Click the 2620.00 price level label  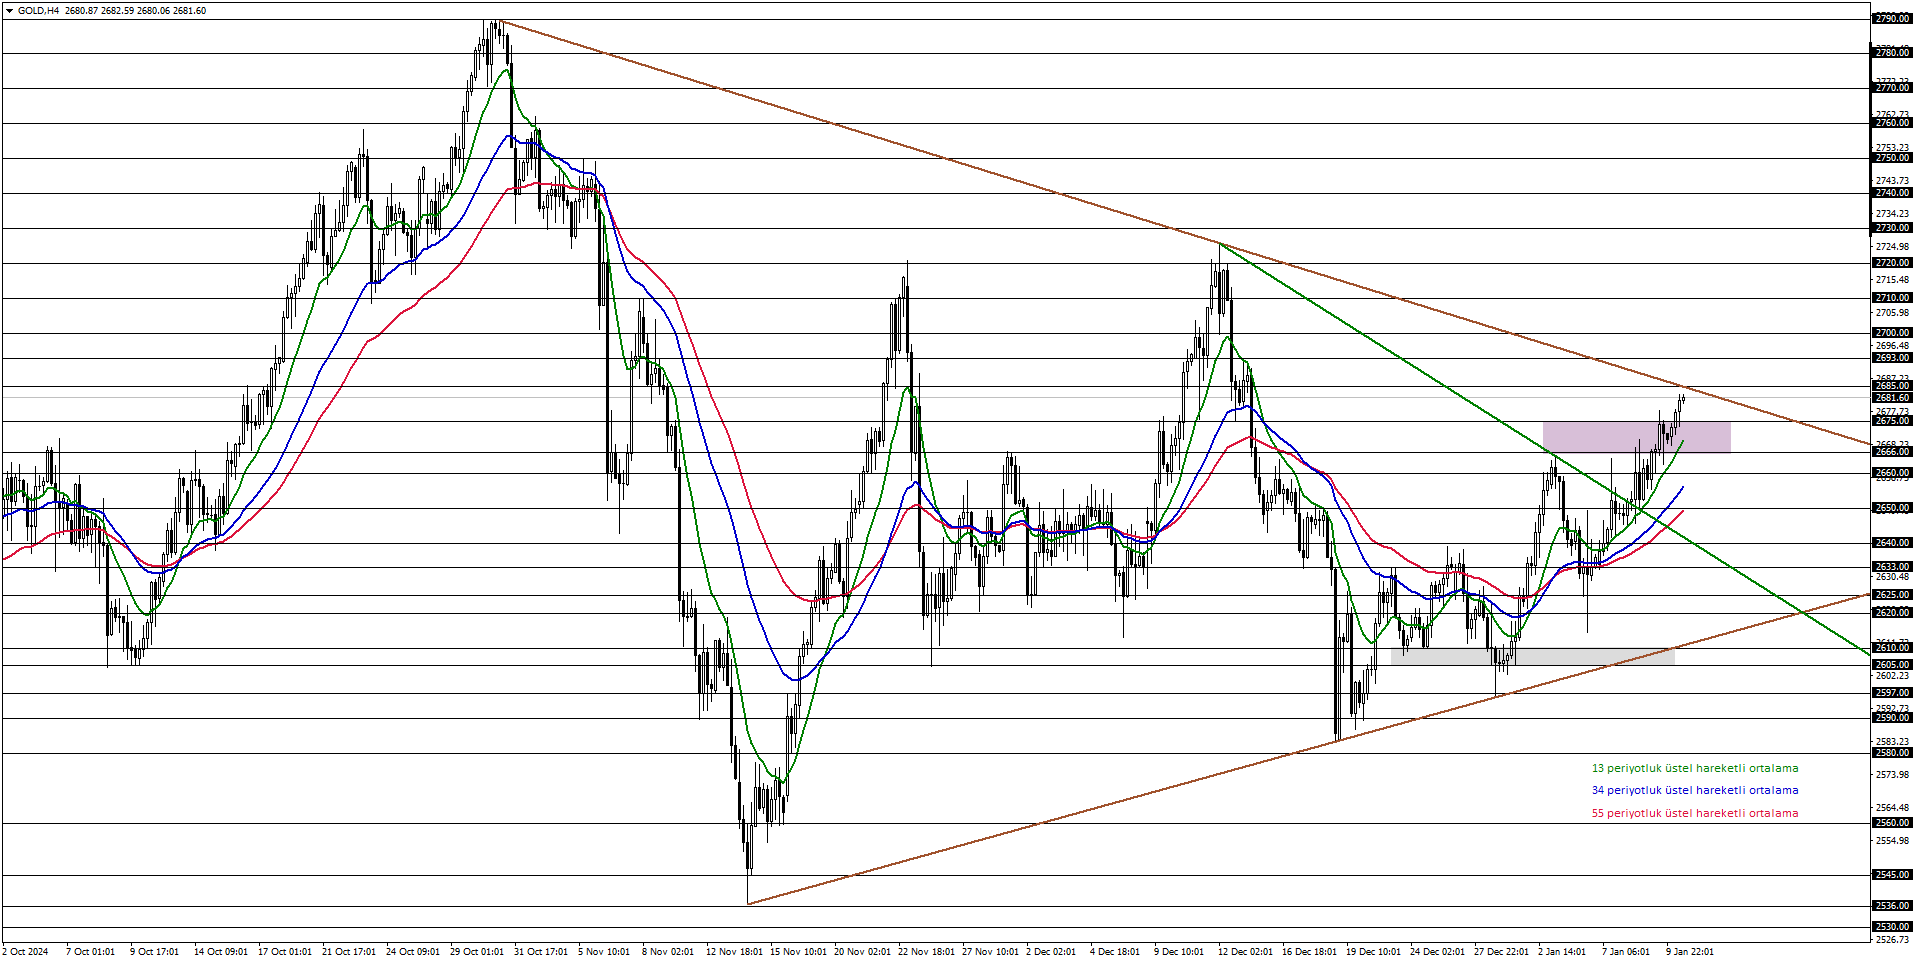click(1892, 612)
